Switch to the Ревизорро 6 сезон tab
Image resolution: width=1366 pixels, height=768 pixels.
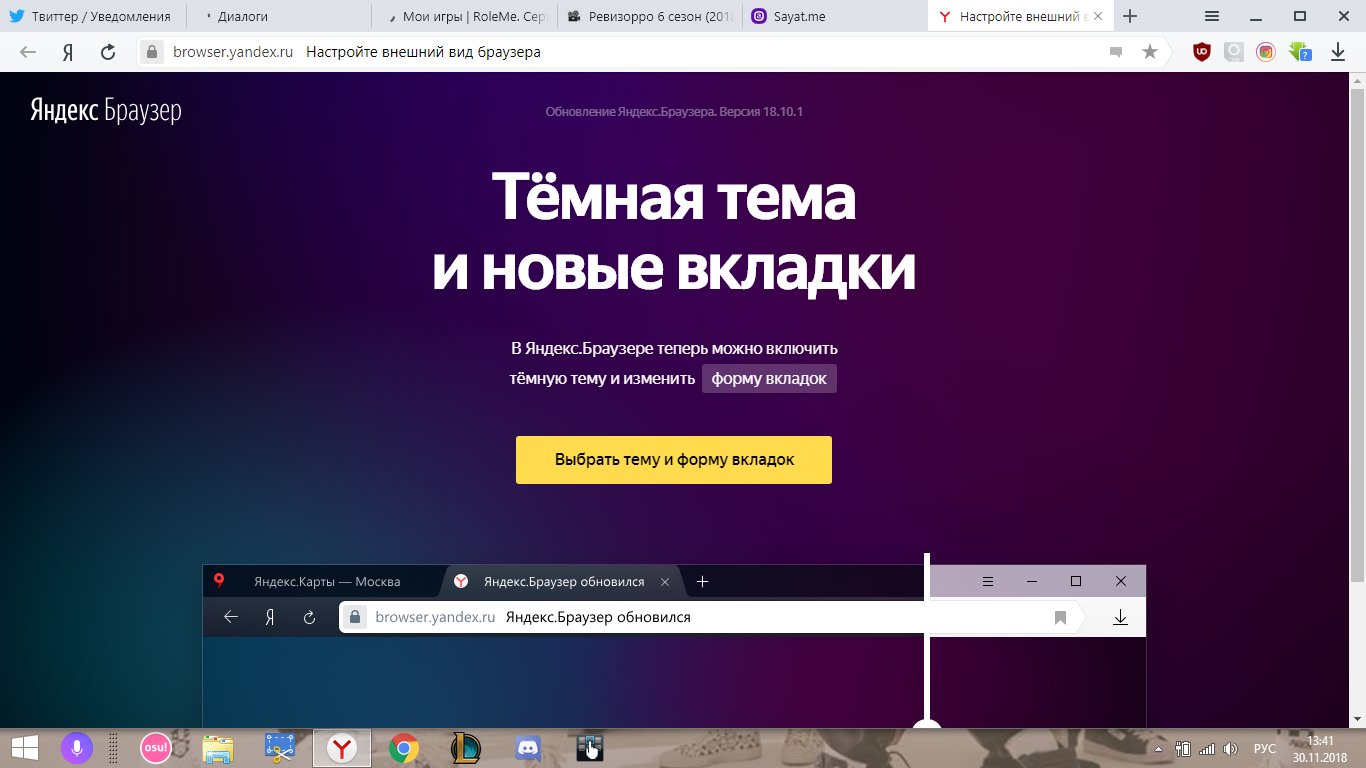coord(649,17)
